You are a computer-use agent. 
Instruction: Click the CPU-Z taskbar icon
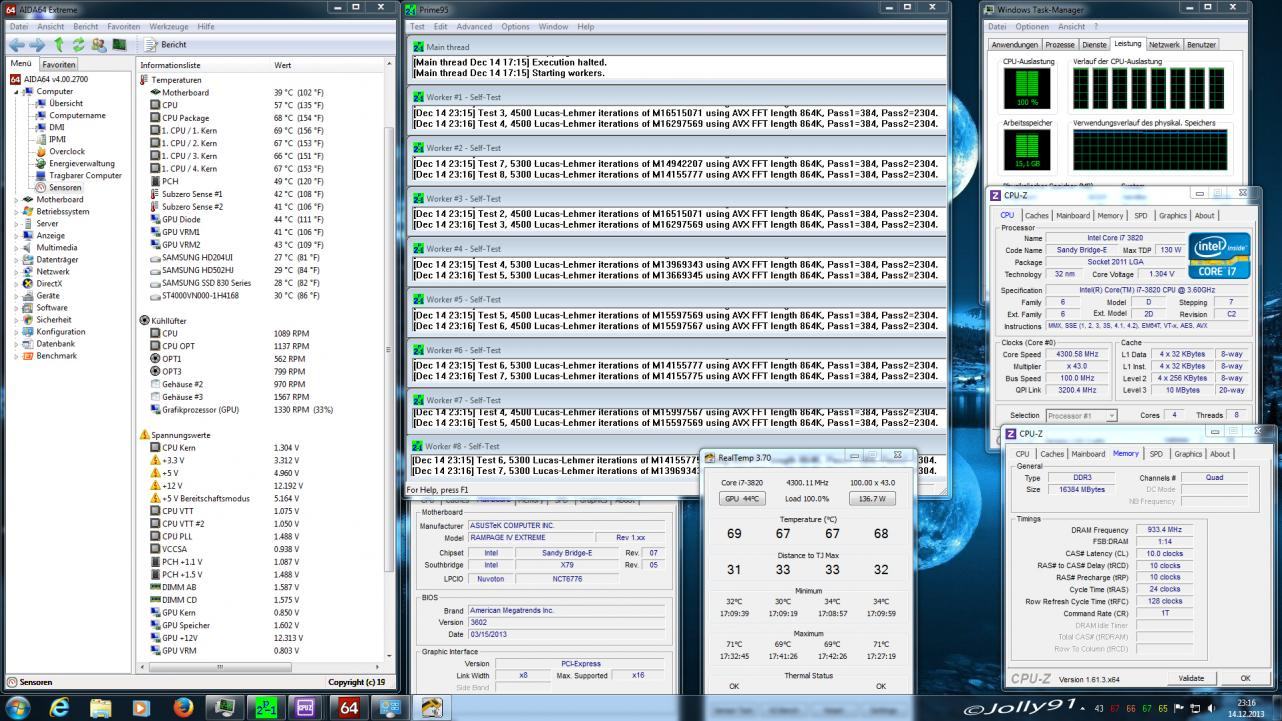(x=307, y=707)
